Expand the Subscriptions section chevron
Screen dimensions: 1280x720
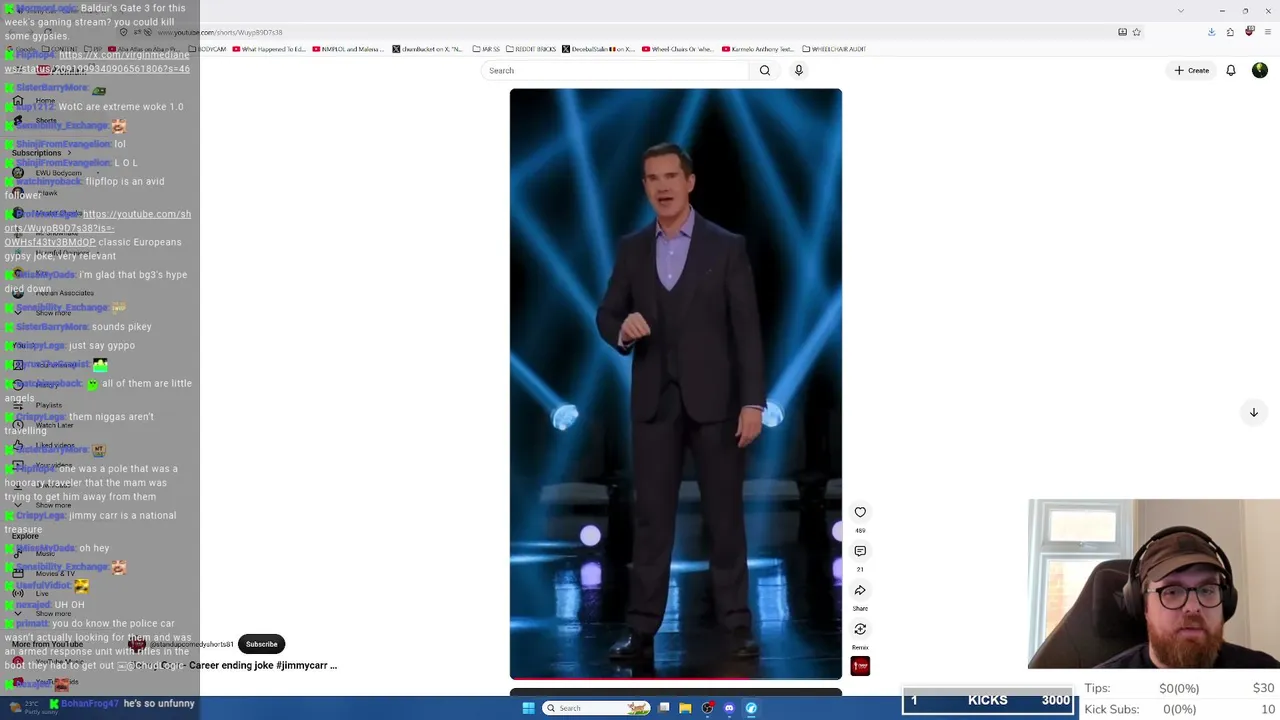tap(69, 153)
